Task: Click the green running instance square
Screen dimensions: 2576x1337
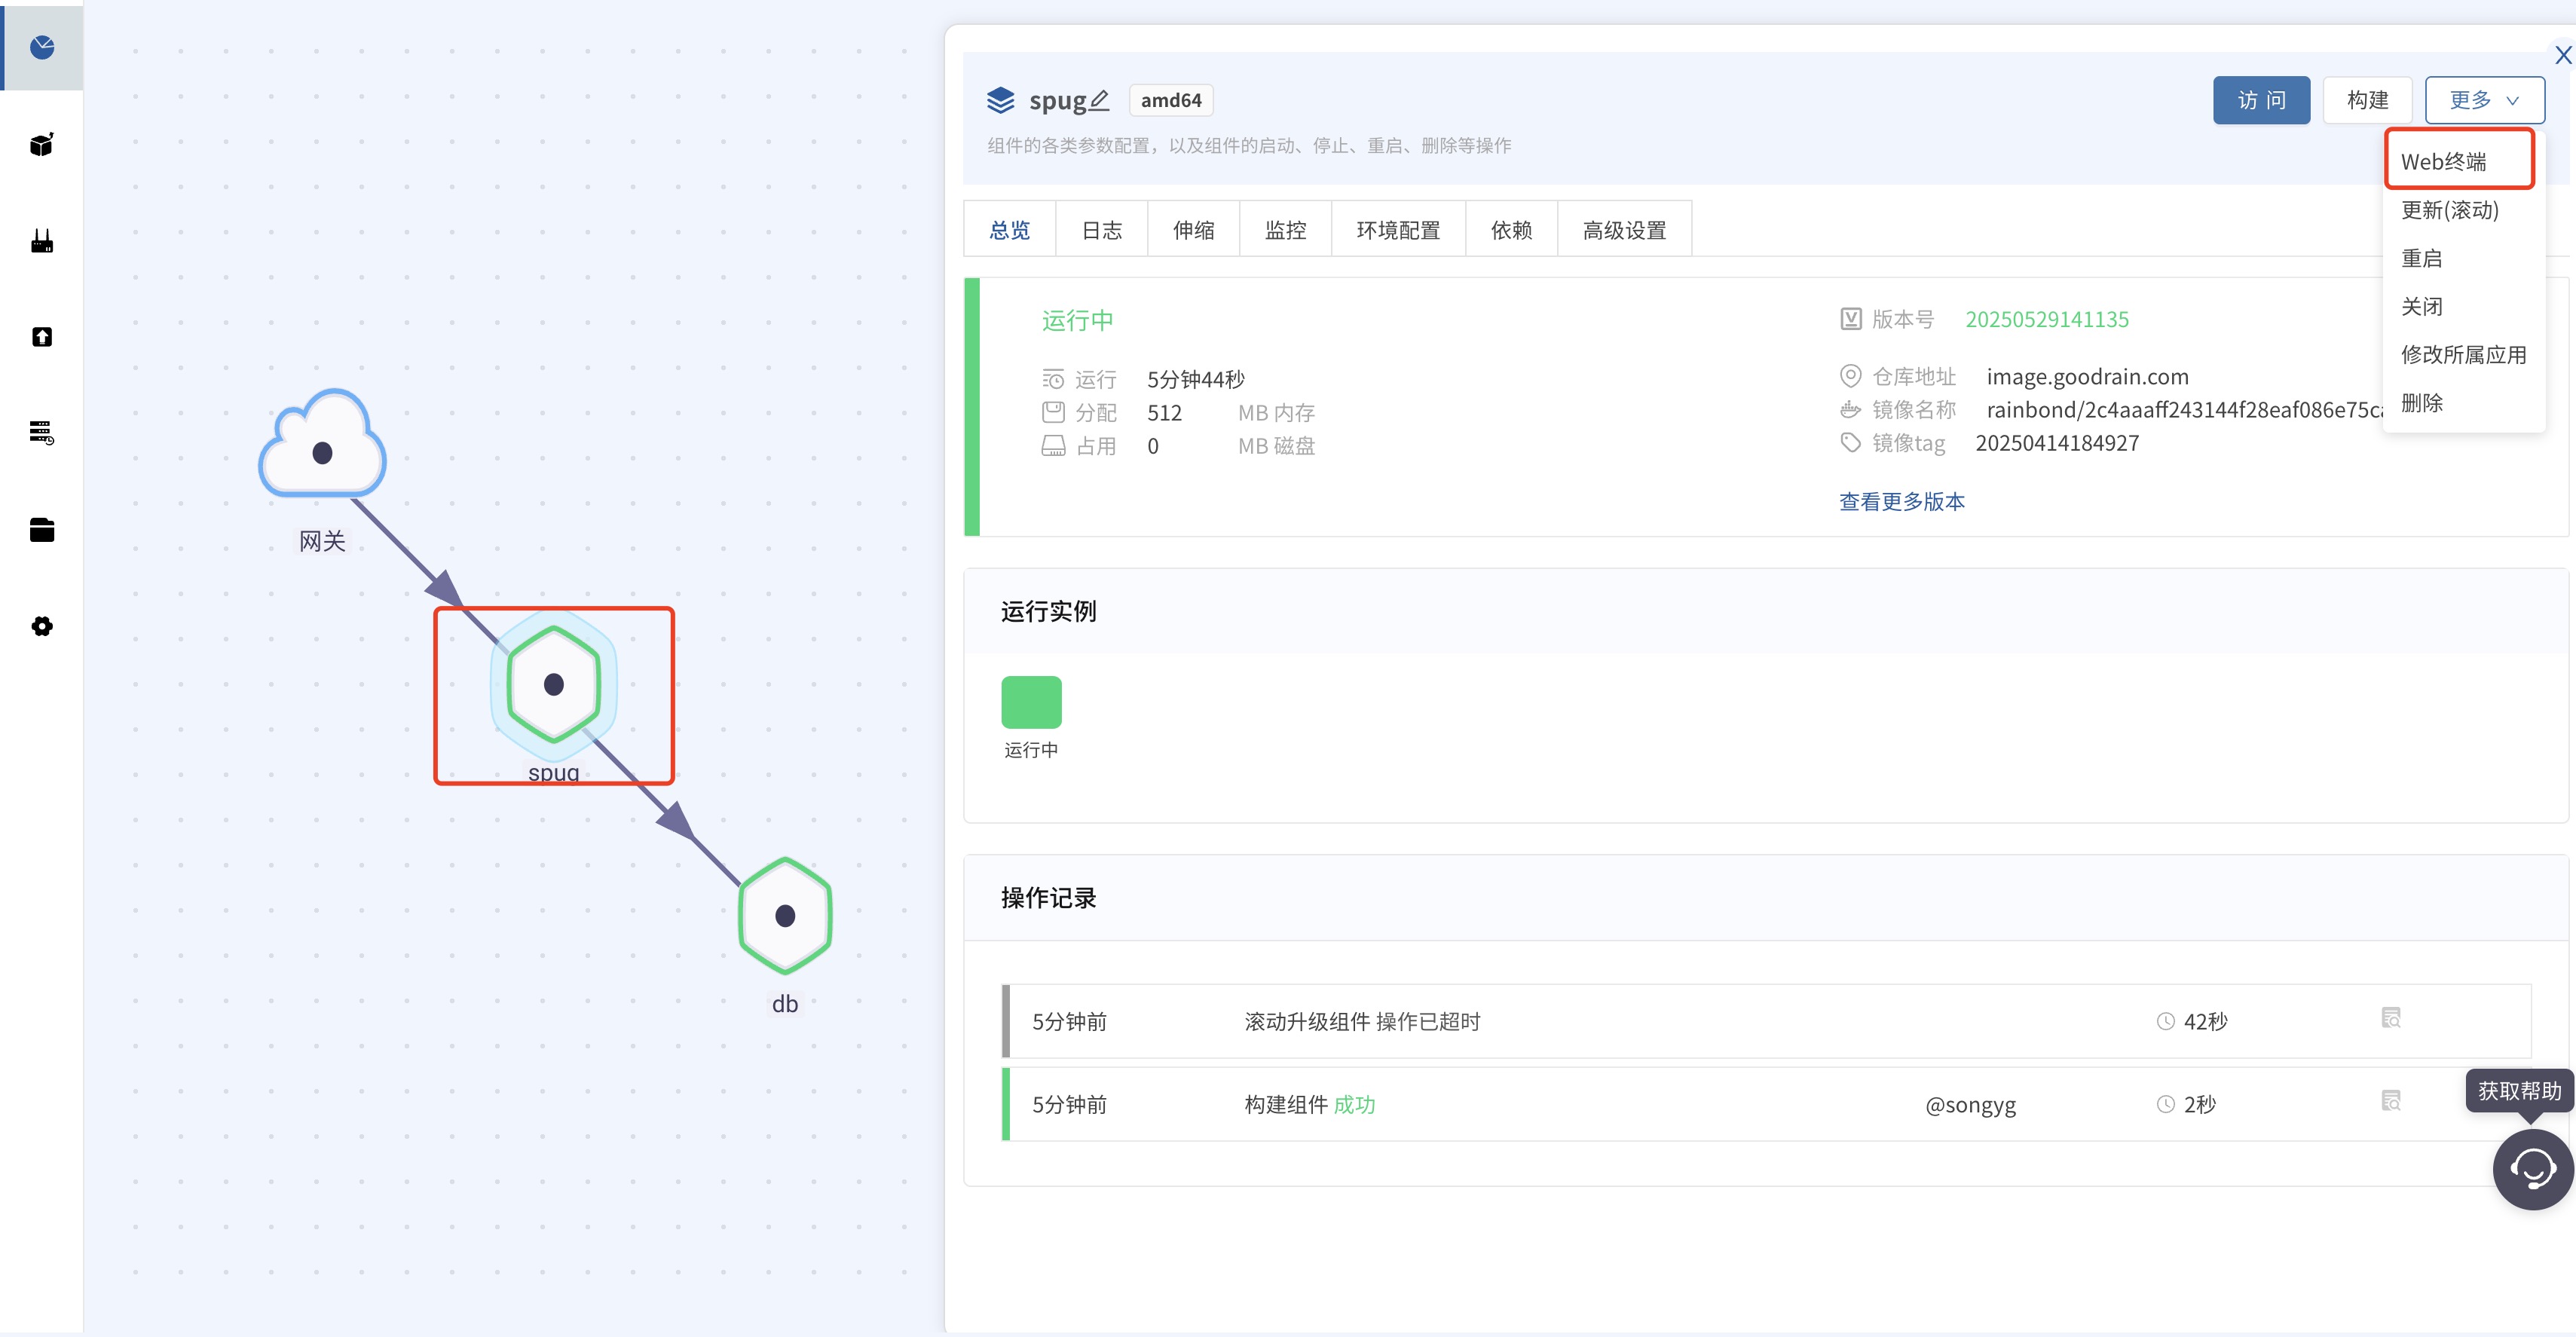Action: (1031, 702)
